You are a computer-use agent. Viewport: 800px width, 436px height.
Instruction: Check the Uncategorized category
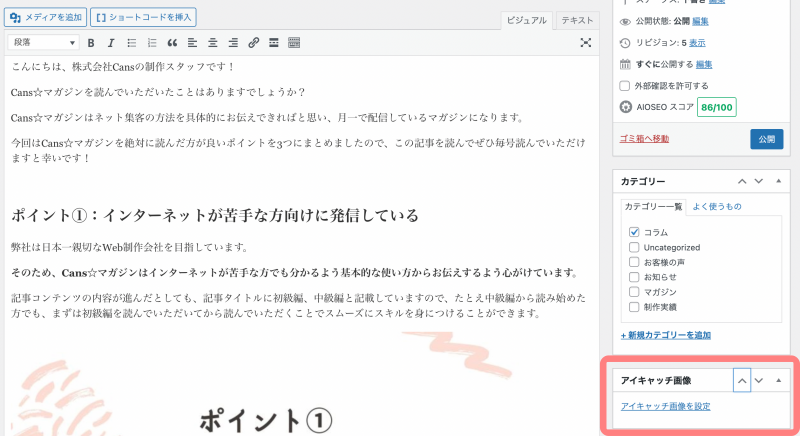(634, 247)
